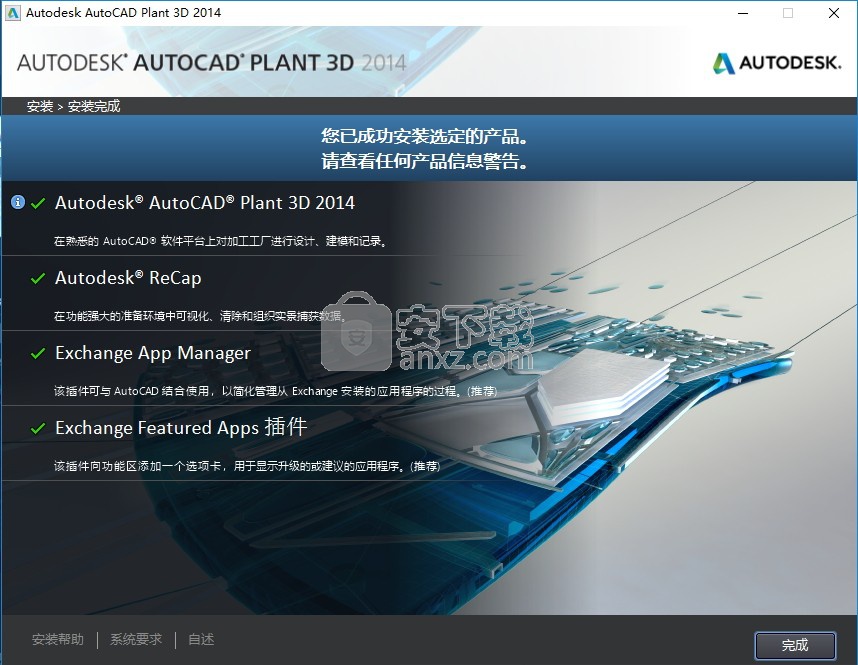
Task: Select the Exchange App Manager title
Action: (x=153, y=353)
